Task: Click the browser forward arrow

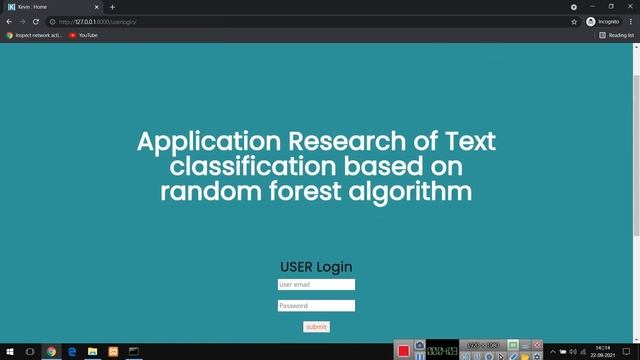Action: (x=22, y=22)
